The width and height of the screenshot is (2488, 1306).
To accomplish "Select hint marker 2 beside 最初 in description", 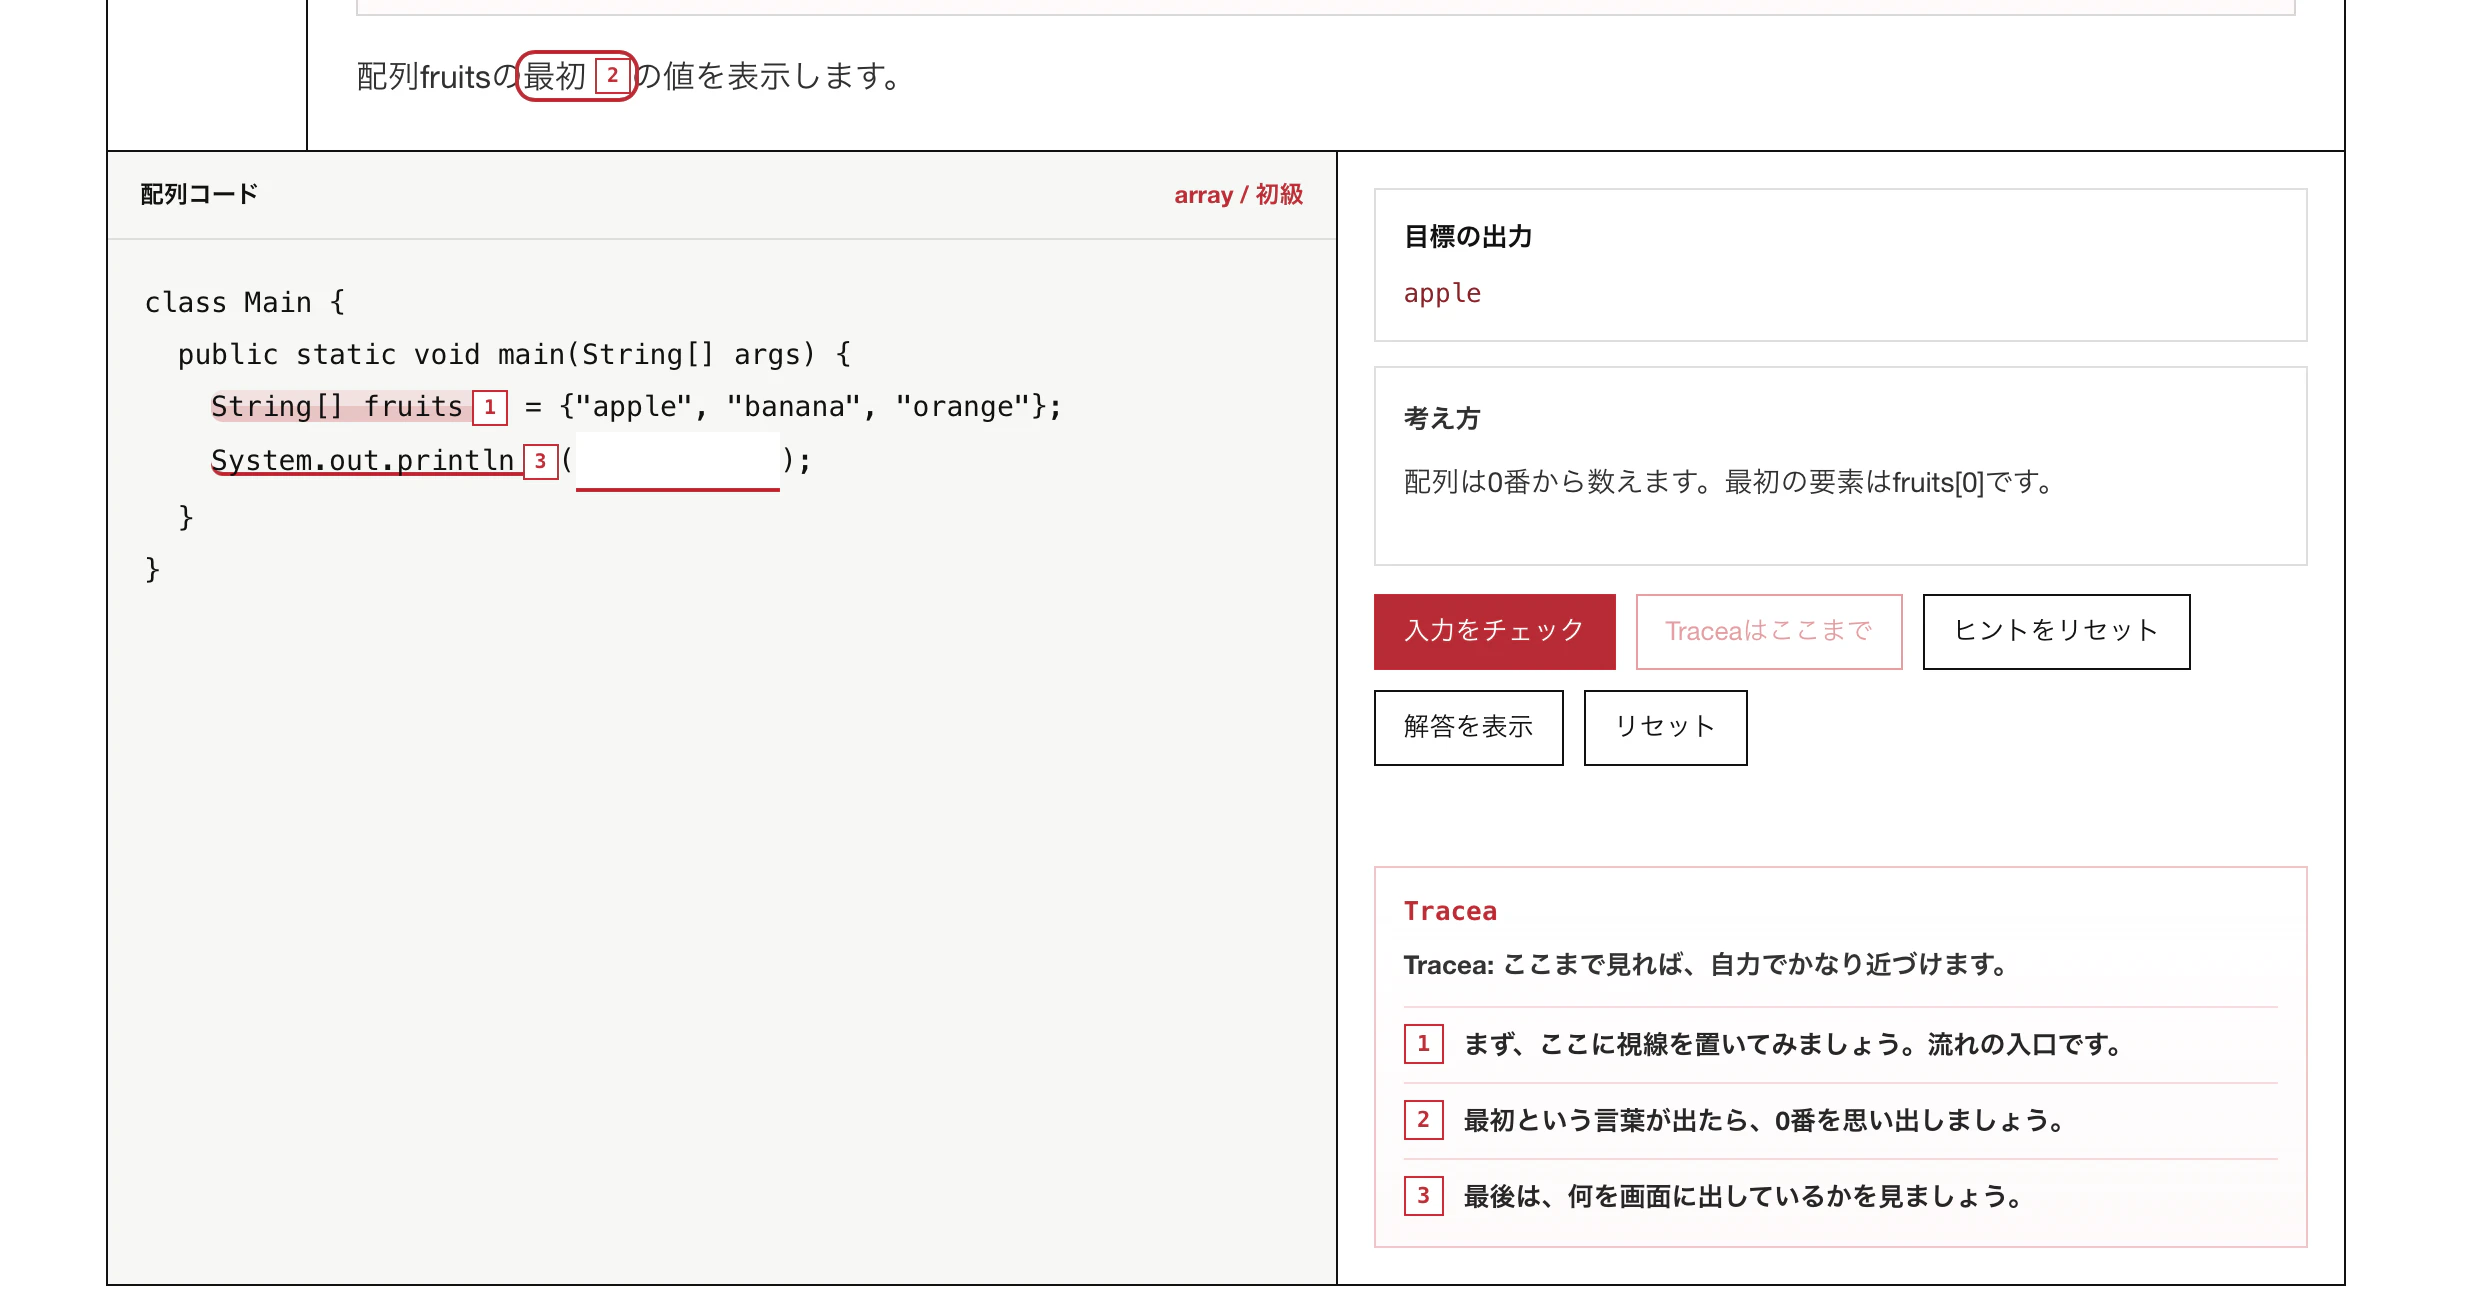I will [x=612, y=76].
